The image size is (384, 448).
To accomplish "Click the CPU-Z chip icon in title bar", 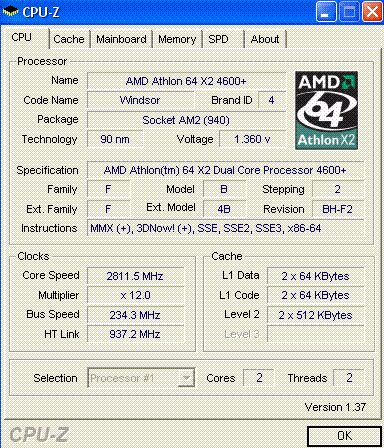I will coord(10,12).
